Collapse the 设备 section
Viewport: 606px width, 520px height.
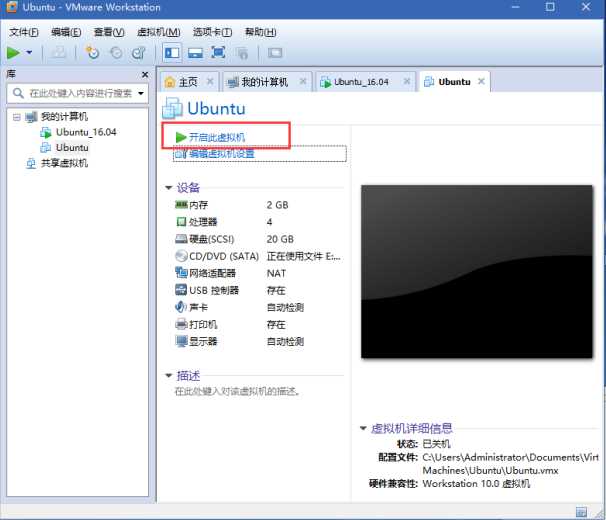click(169, 188)
